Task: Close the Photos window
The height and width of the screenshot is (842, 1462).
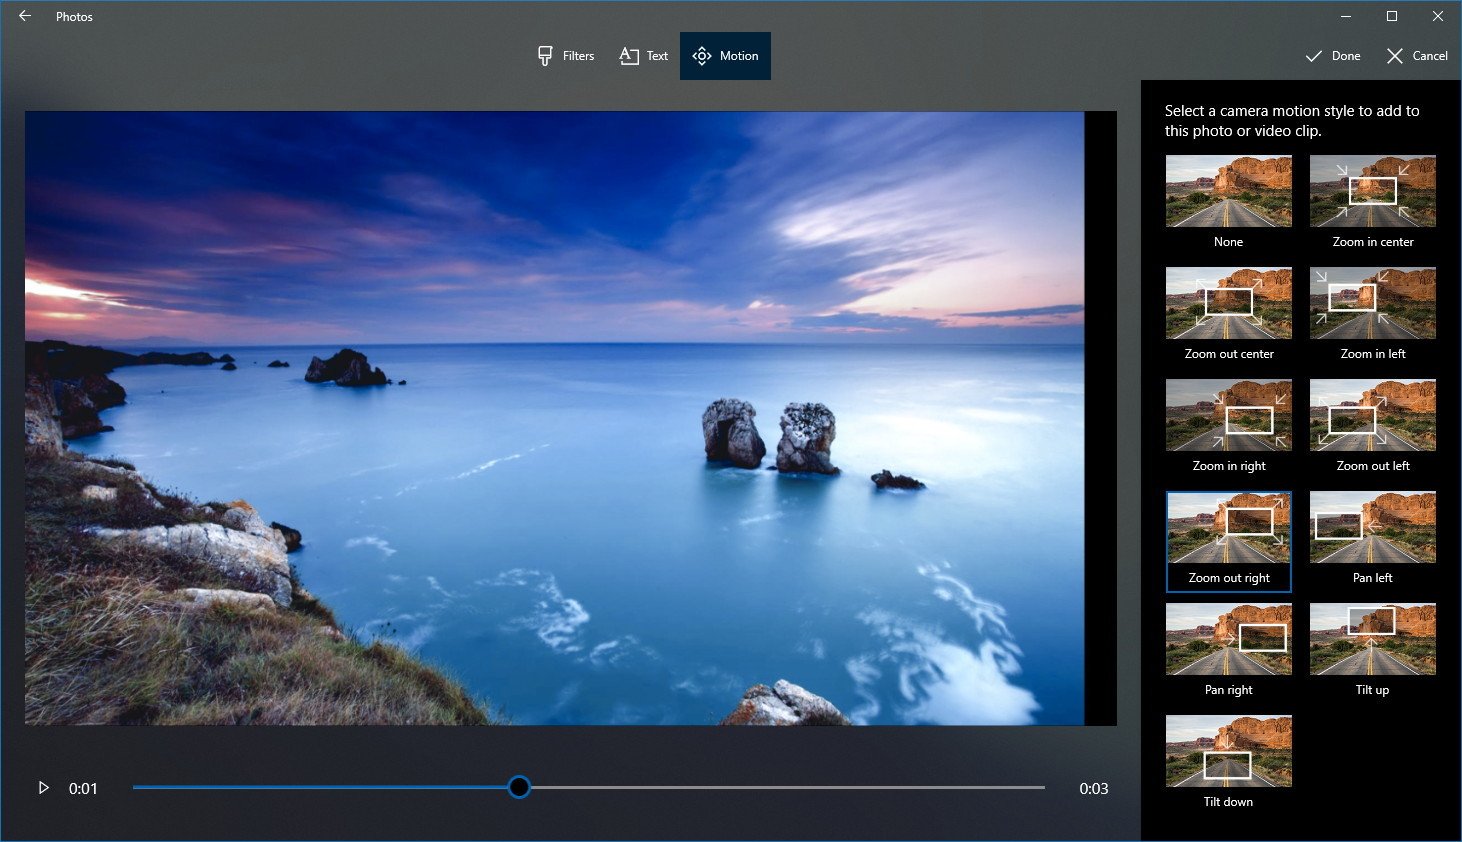Action: (1438, 16)
